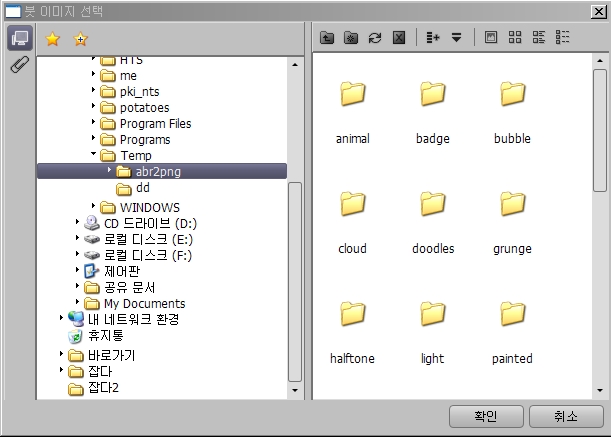Select the 잡다2 folder
611x438 pixels.
[x=94, y=388]
